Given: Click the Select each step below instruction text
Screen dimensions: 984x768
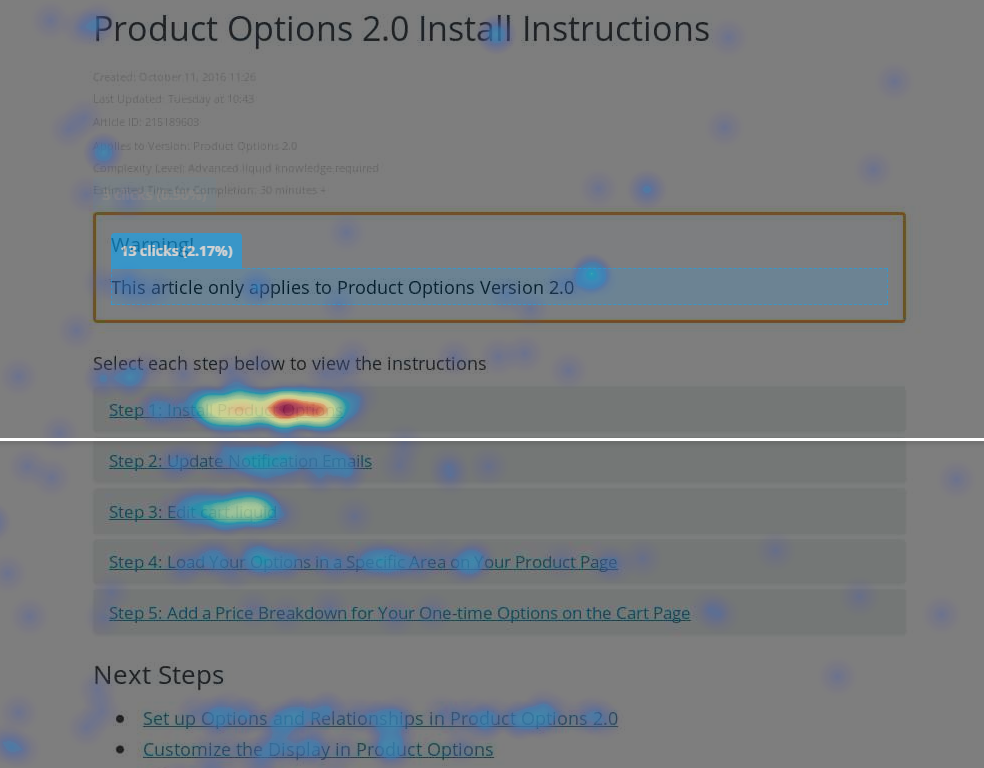Looking at the screenshot, I should click(x=289, y=364).
